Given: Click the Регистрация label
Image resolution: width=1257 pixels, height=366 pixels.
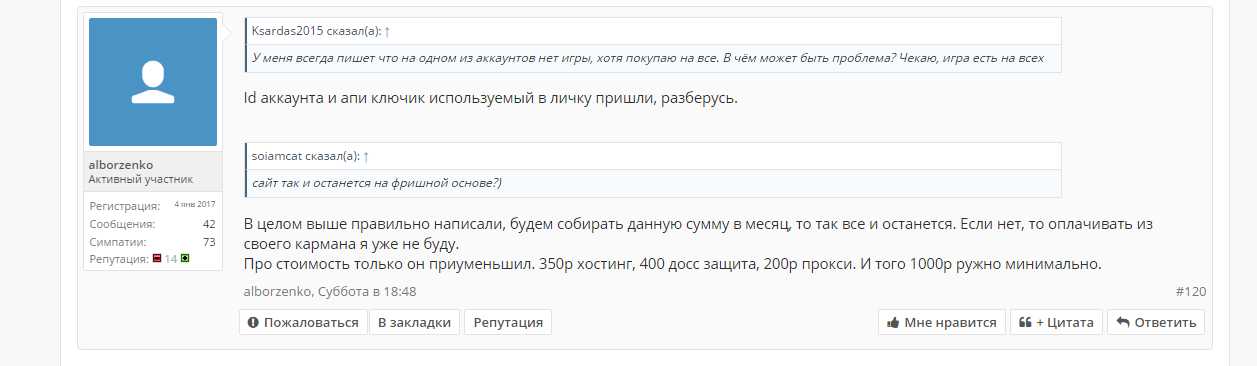Looking at the screenshot, I should click(x=125, y=206).
